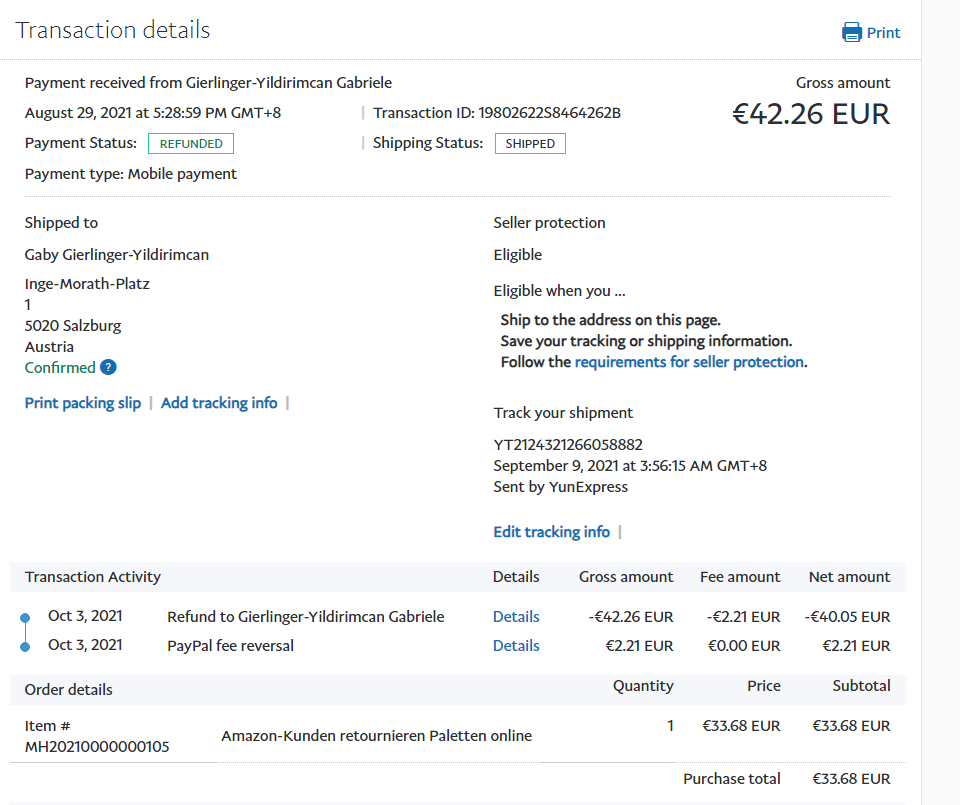This screenshot has height=805, width=960.
Task: Click the Amazon-Kunden retournieren Paletten item name
Action: tap(376, 736)
